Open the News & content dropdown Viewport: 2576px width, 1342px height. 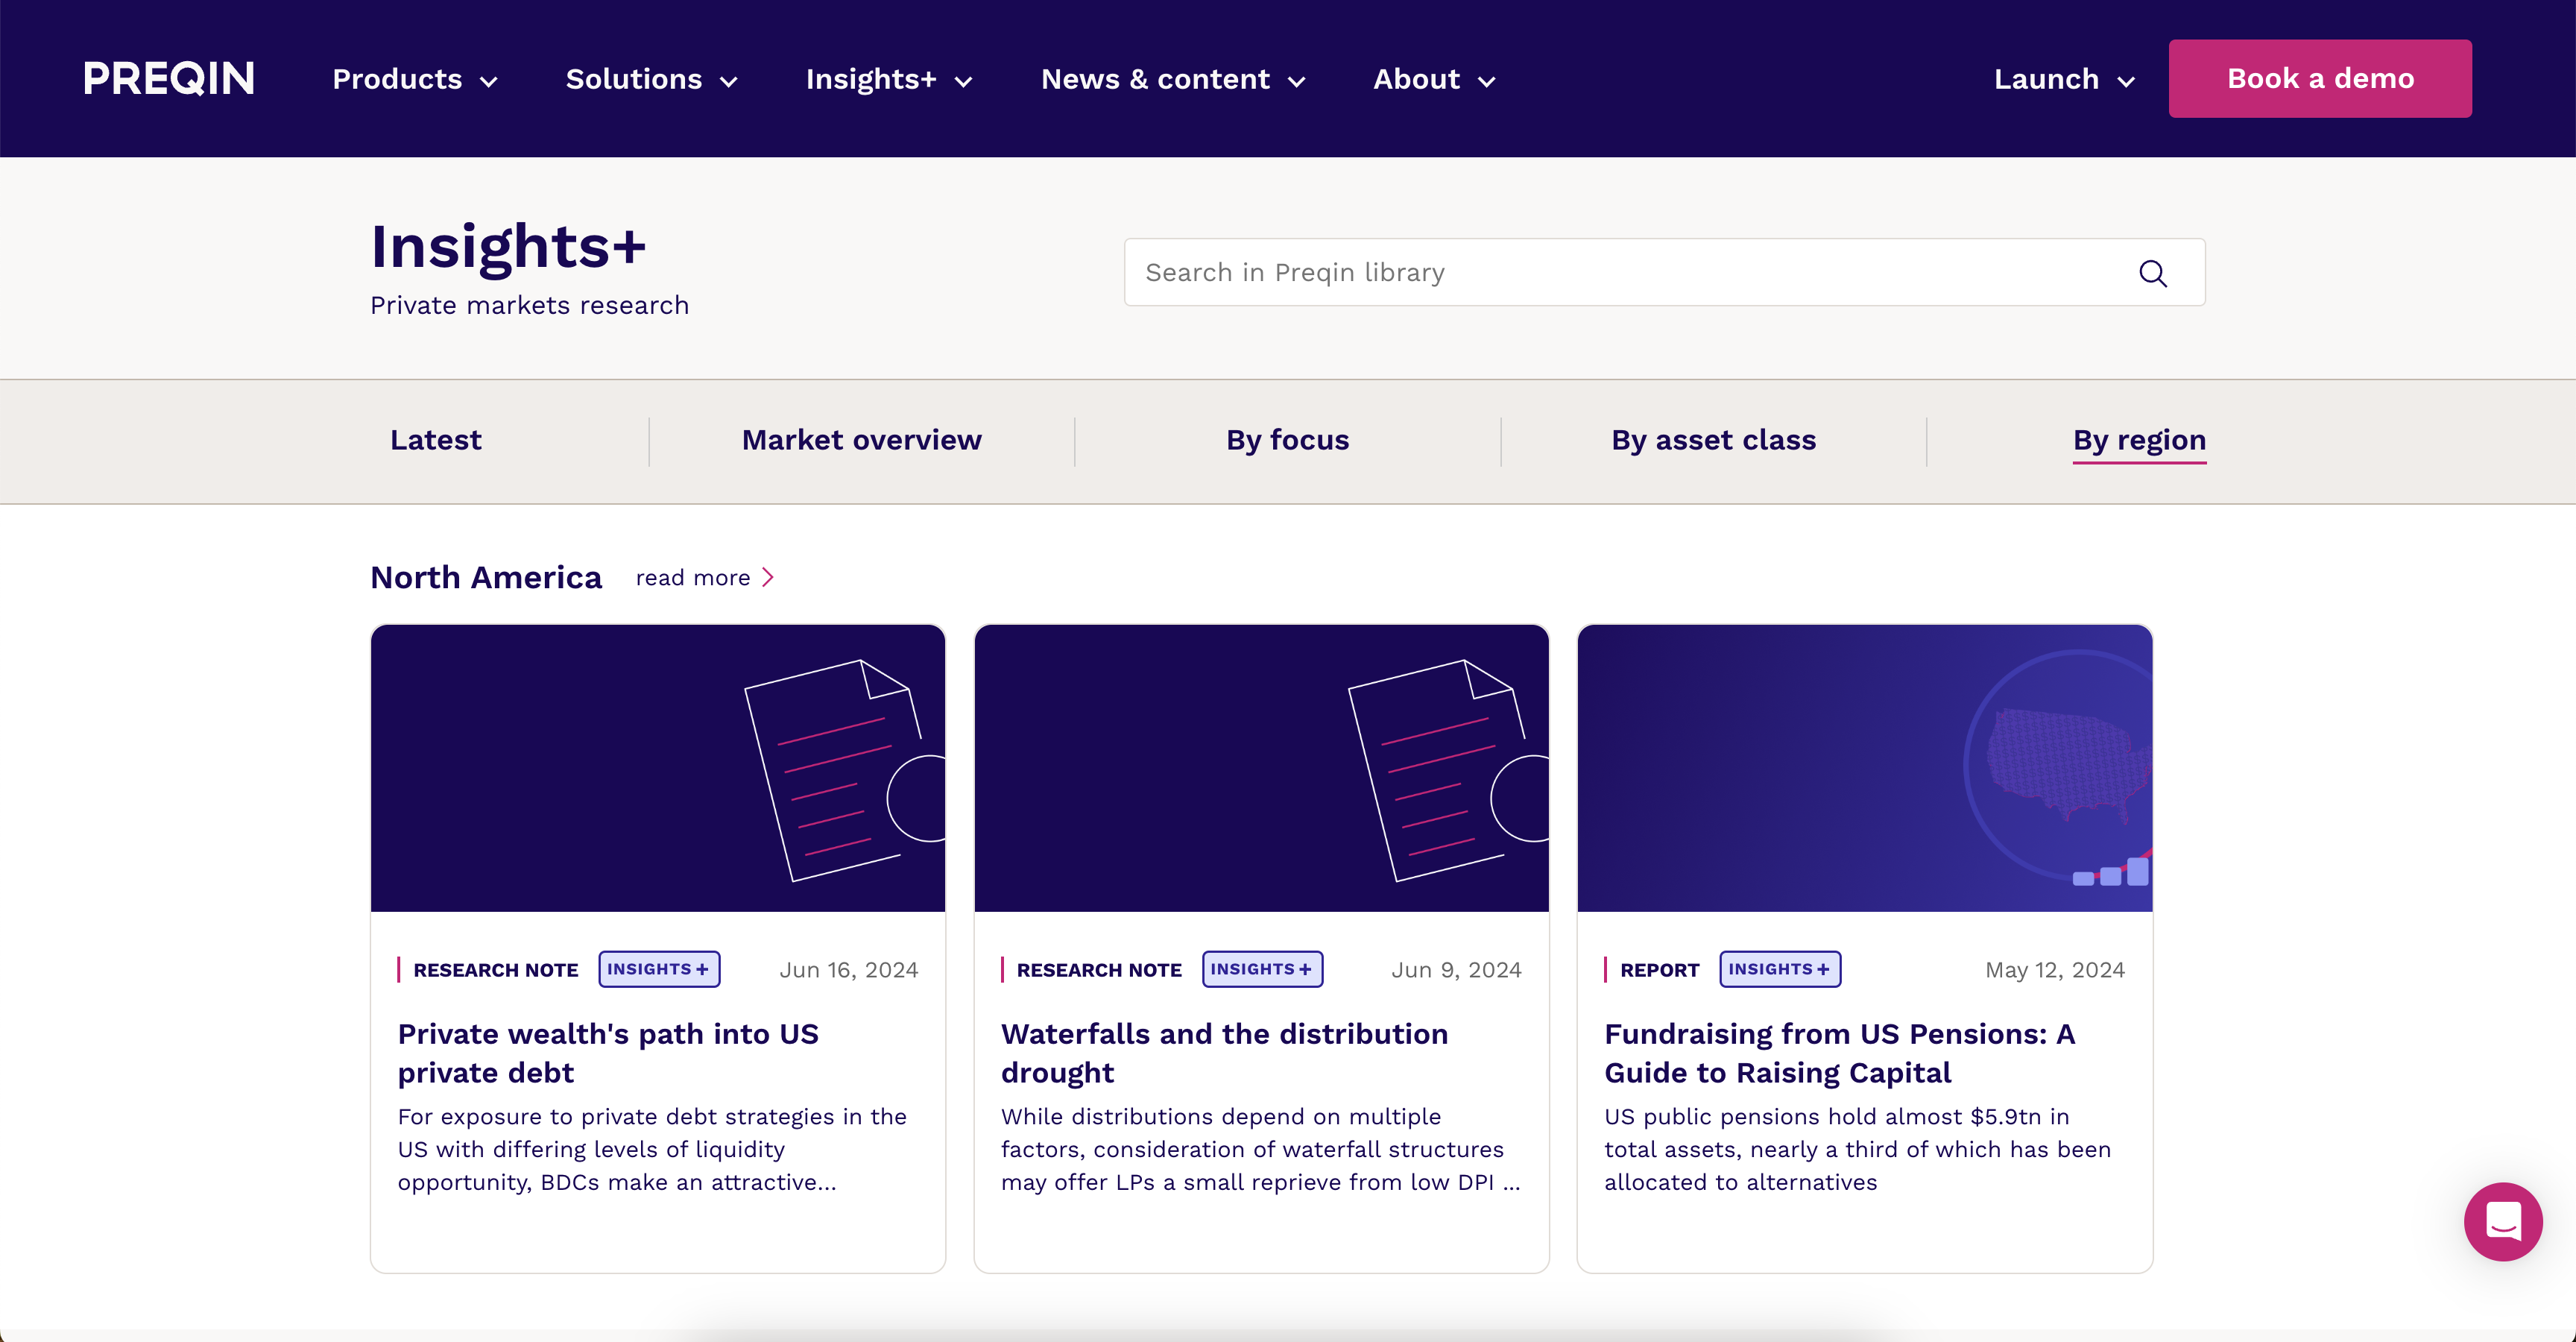click(1173, 79)
